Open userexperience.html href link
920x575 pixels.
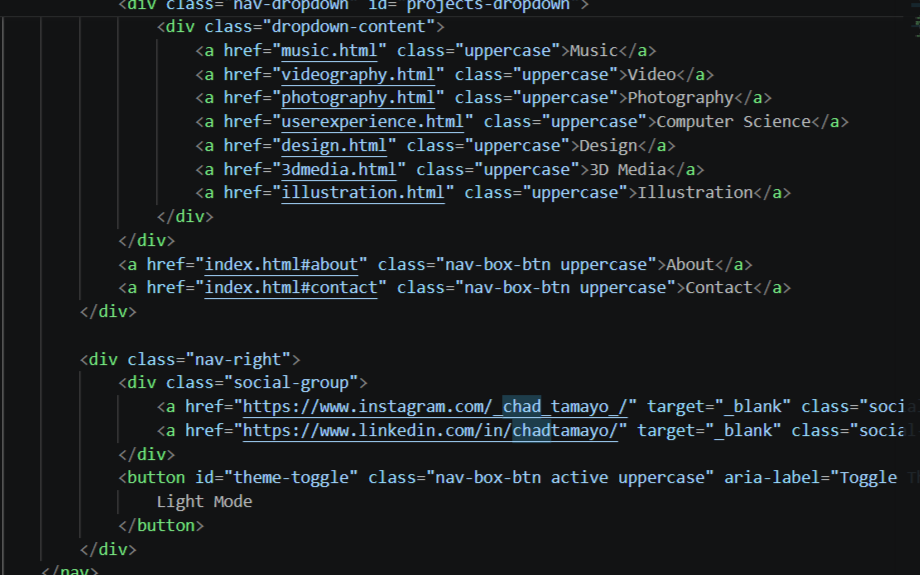373,122
